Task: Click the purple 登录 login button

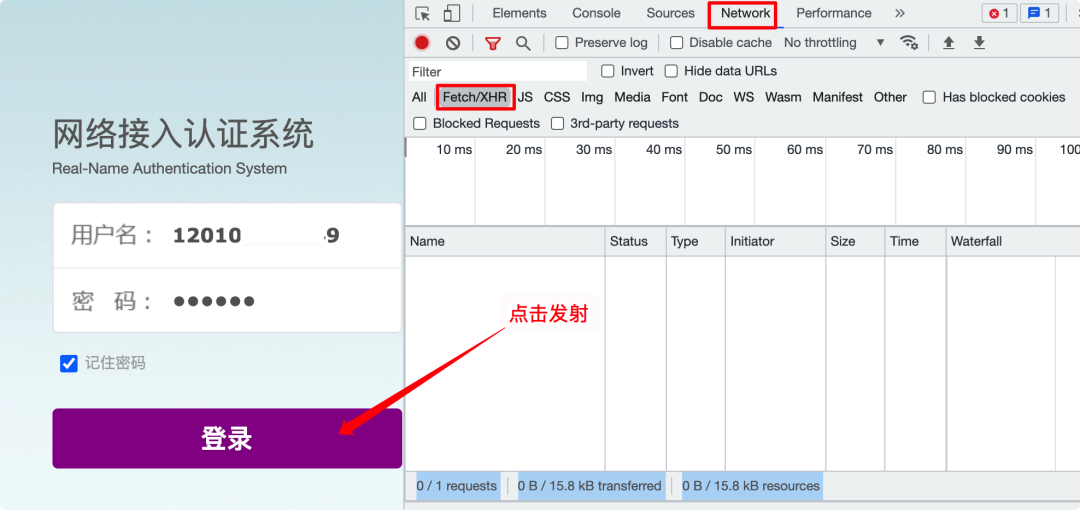Action: [x=227, y=438]
